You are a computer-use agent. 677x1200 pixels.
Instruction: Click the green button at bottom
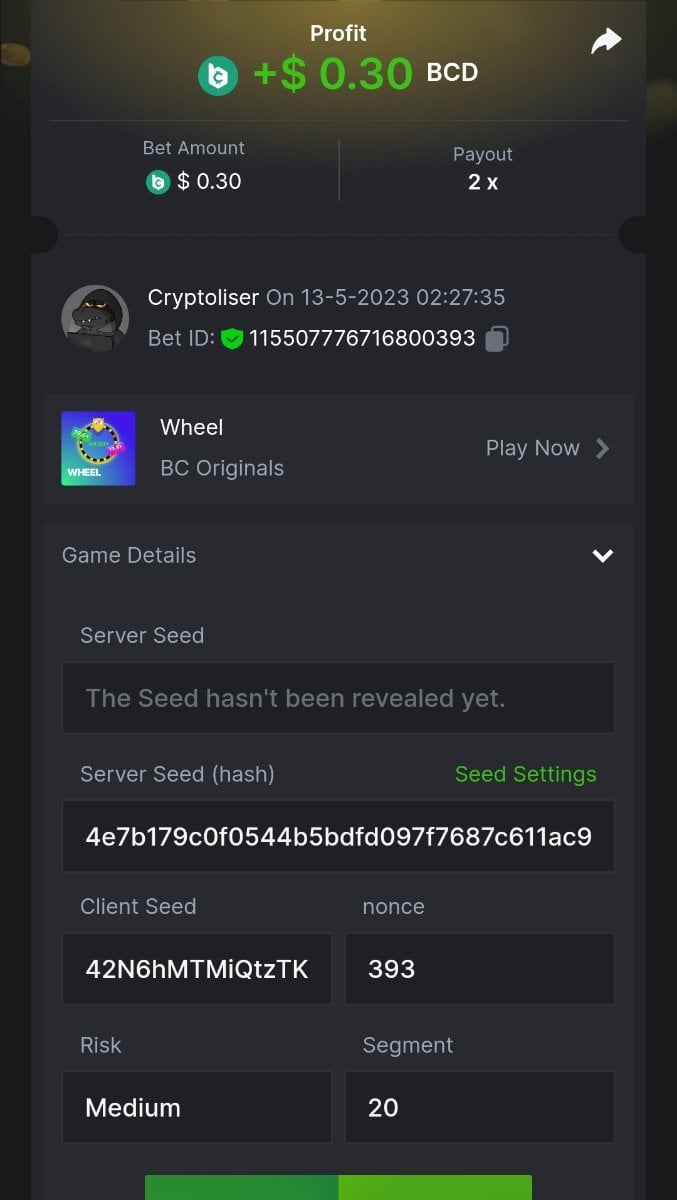coord(338,1188)
